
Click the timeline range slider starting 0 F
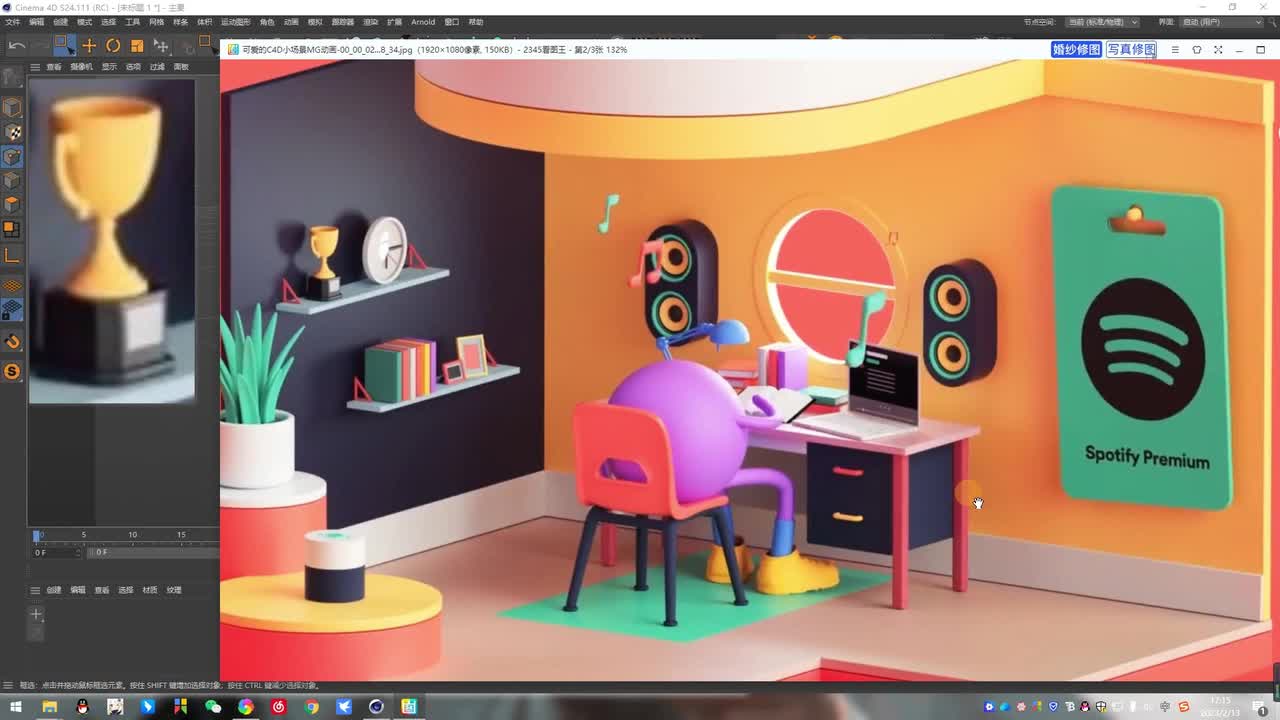tap(154, 552)
